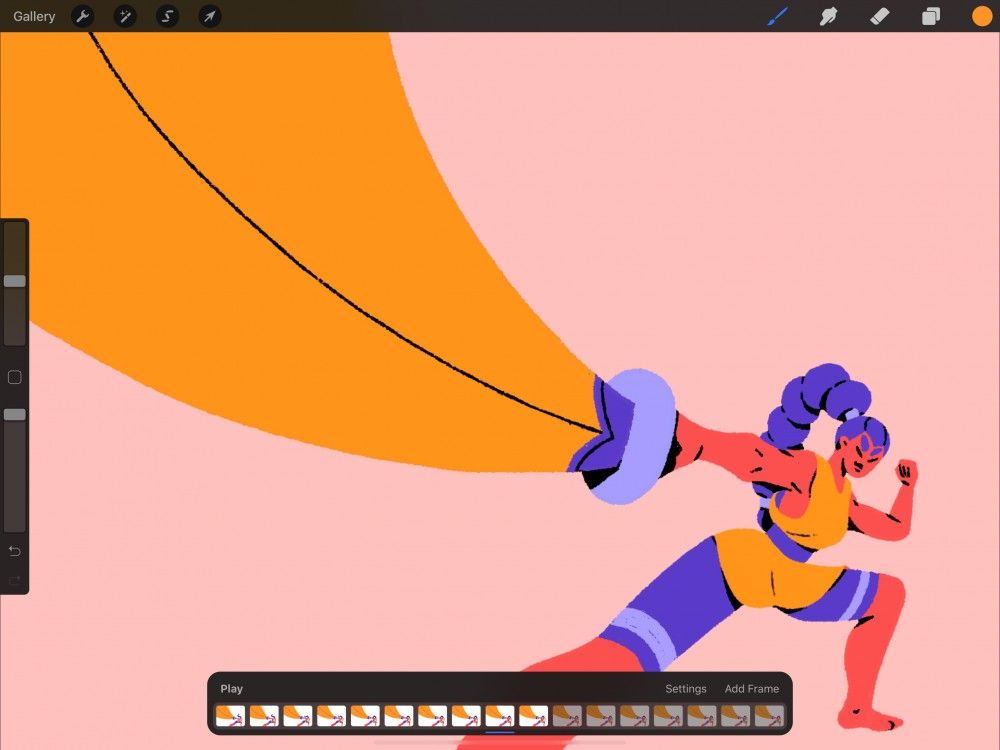Tap the sidebar modify square button

click(14, 377)
